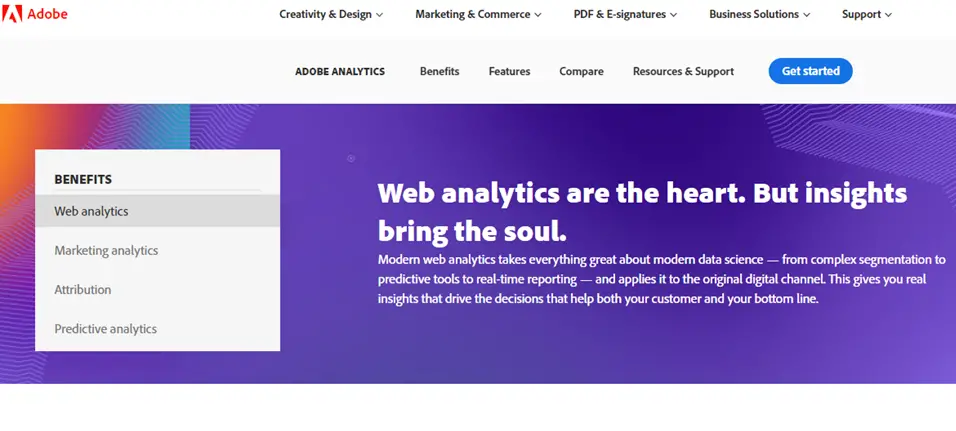Image resolution: width=956 pixels, height=431 pixels.
Task: Click the Adobe wordmark text
Action: click(48, 14)
